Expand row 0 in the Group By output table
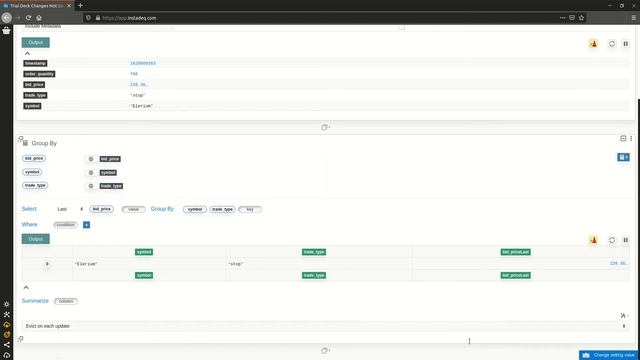Screen dimensions: 640x360 pyautogui.click(x=47, y=264)
